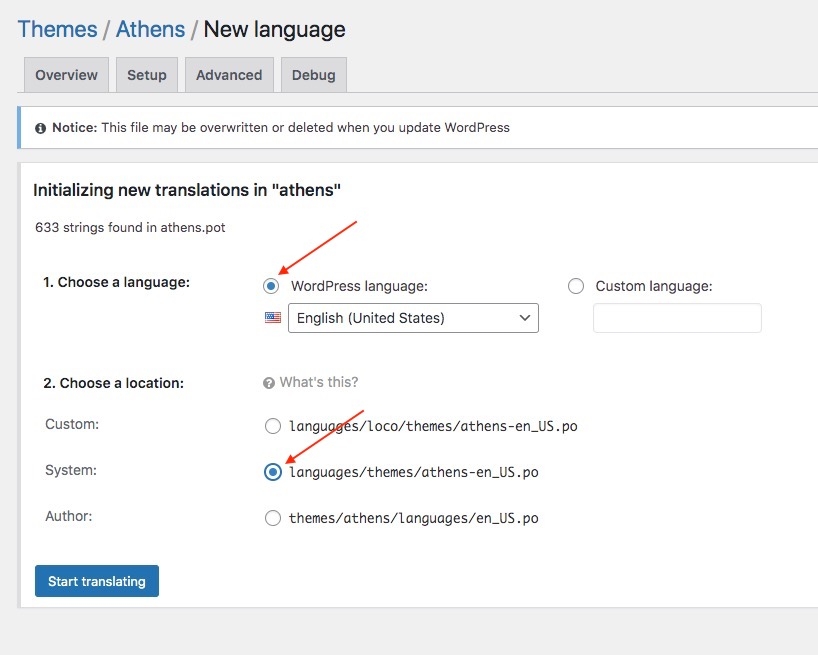Choose the Author location radio button

pos(273,518)
